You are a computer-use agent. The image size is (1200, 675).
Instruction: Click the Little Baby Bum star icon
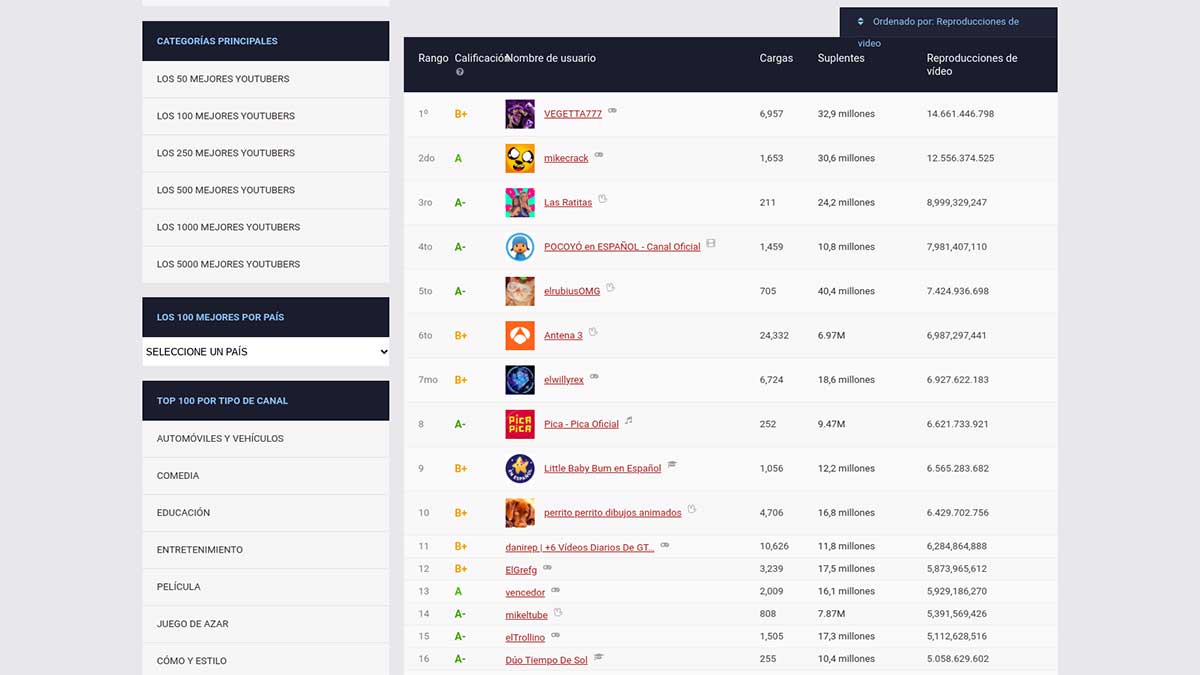pos(519,468)
